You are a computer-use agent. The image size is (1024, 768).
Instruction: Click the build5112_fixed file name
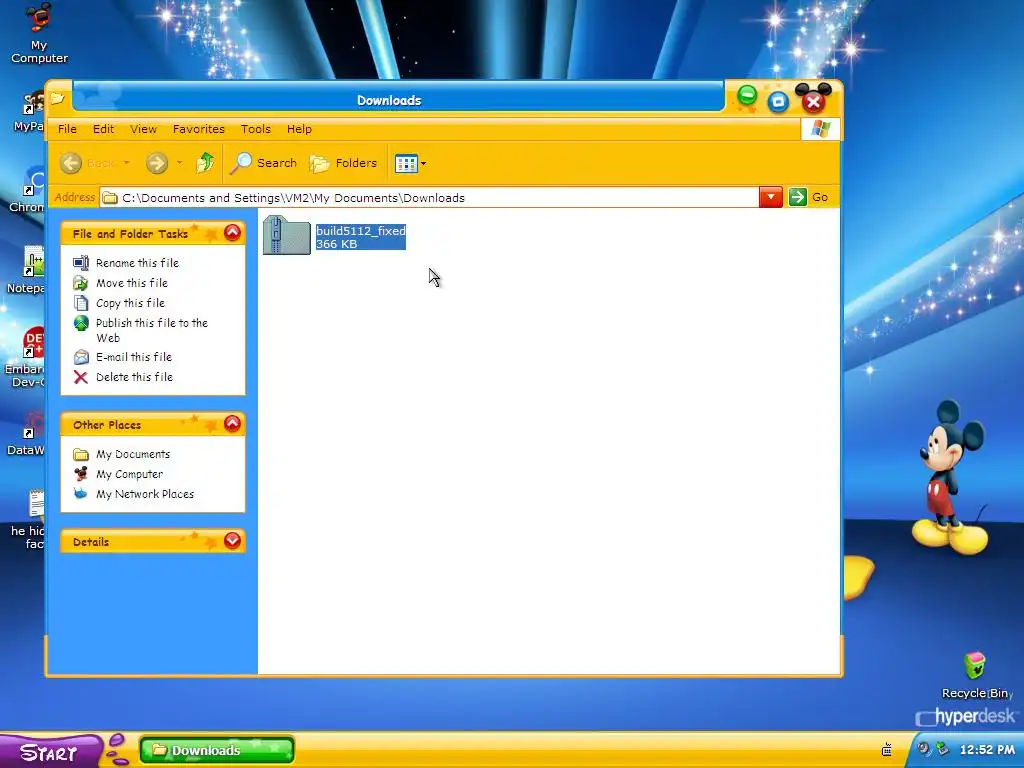(360, 231)
